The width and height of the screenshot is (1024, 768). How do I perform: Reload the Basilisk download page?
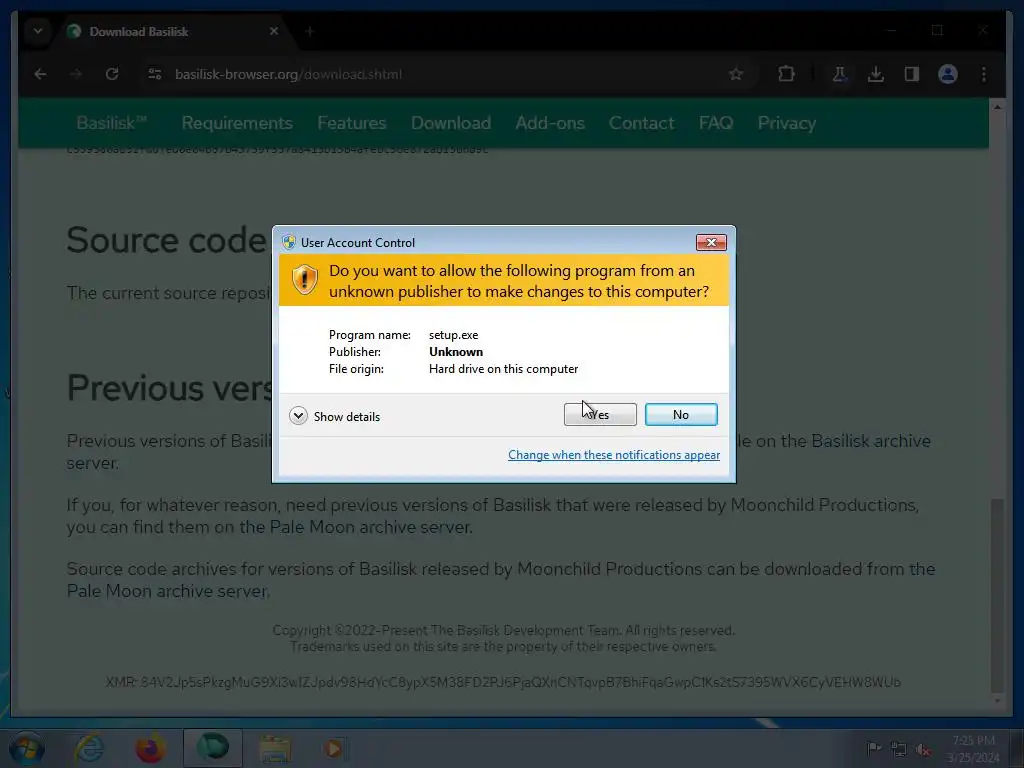pyautogui.click(x=112, y=74)
